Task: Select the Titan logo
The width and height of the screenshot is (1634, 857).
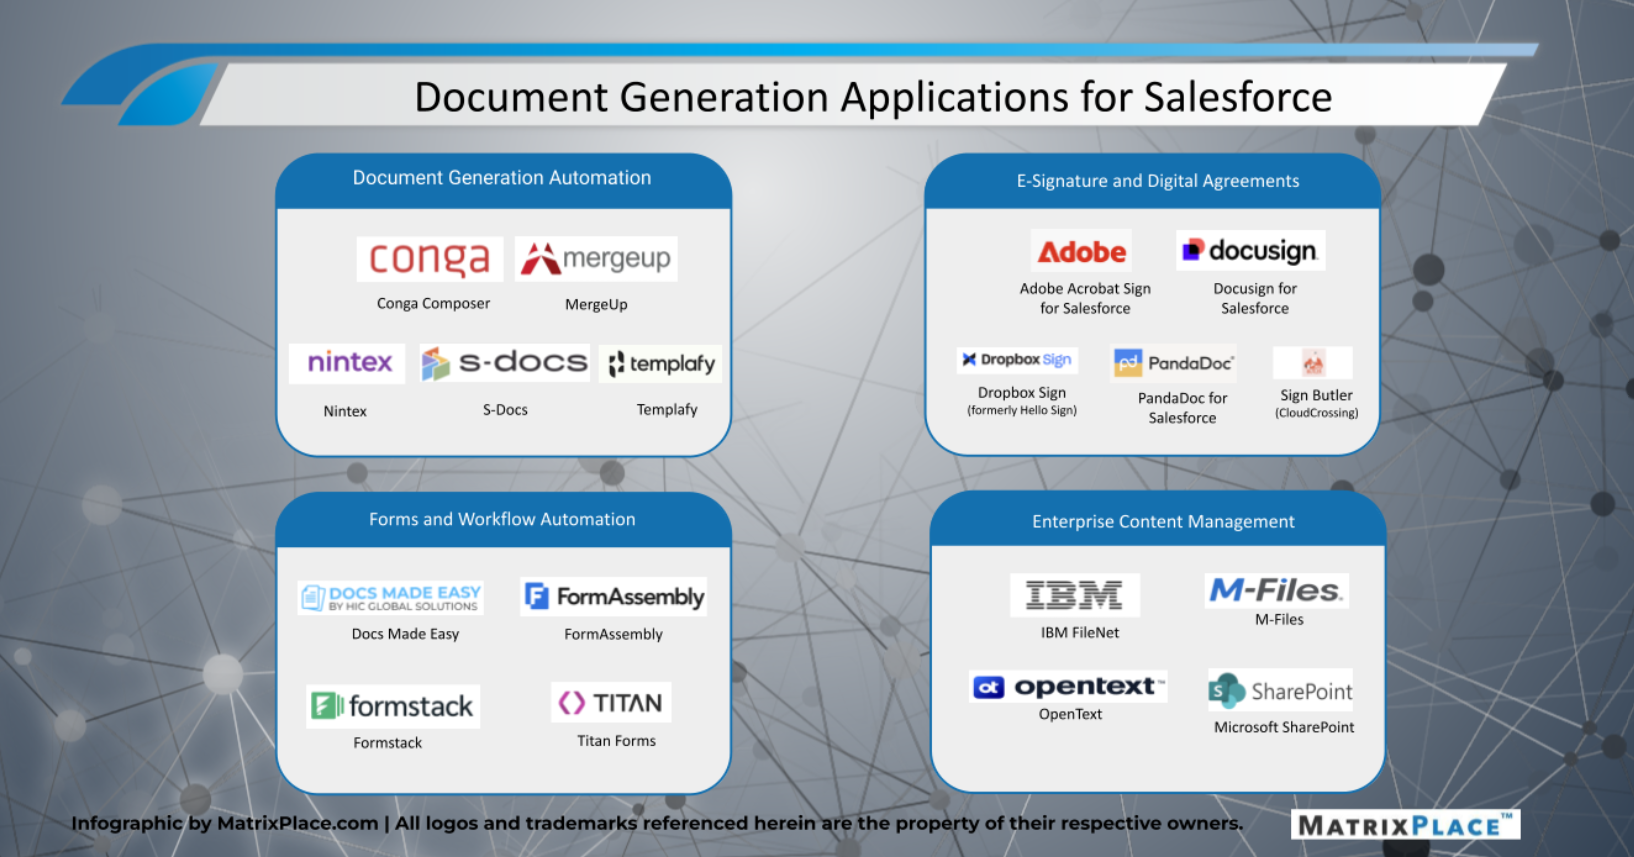Action: [611, 702]
